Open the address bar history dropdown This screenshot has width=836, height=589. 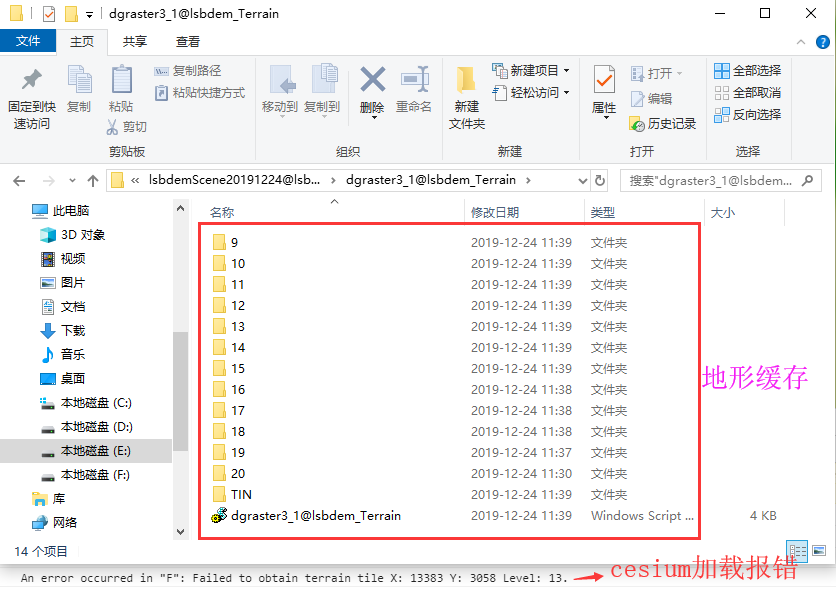[x=583, y=181]
